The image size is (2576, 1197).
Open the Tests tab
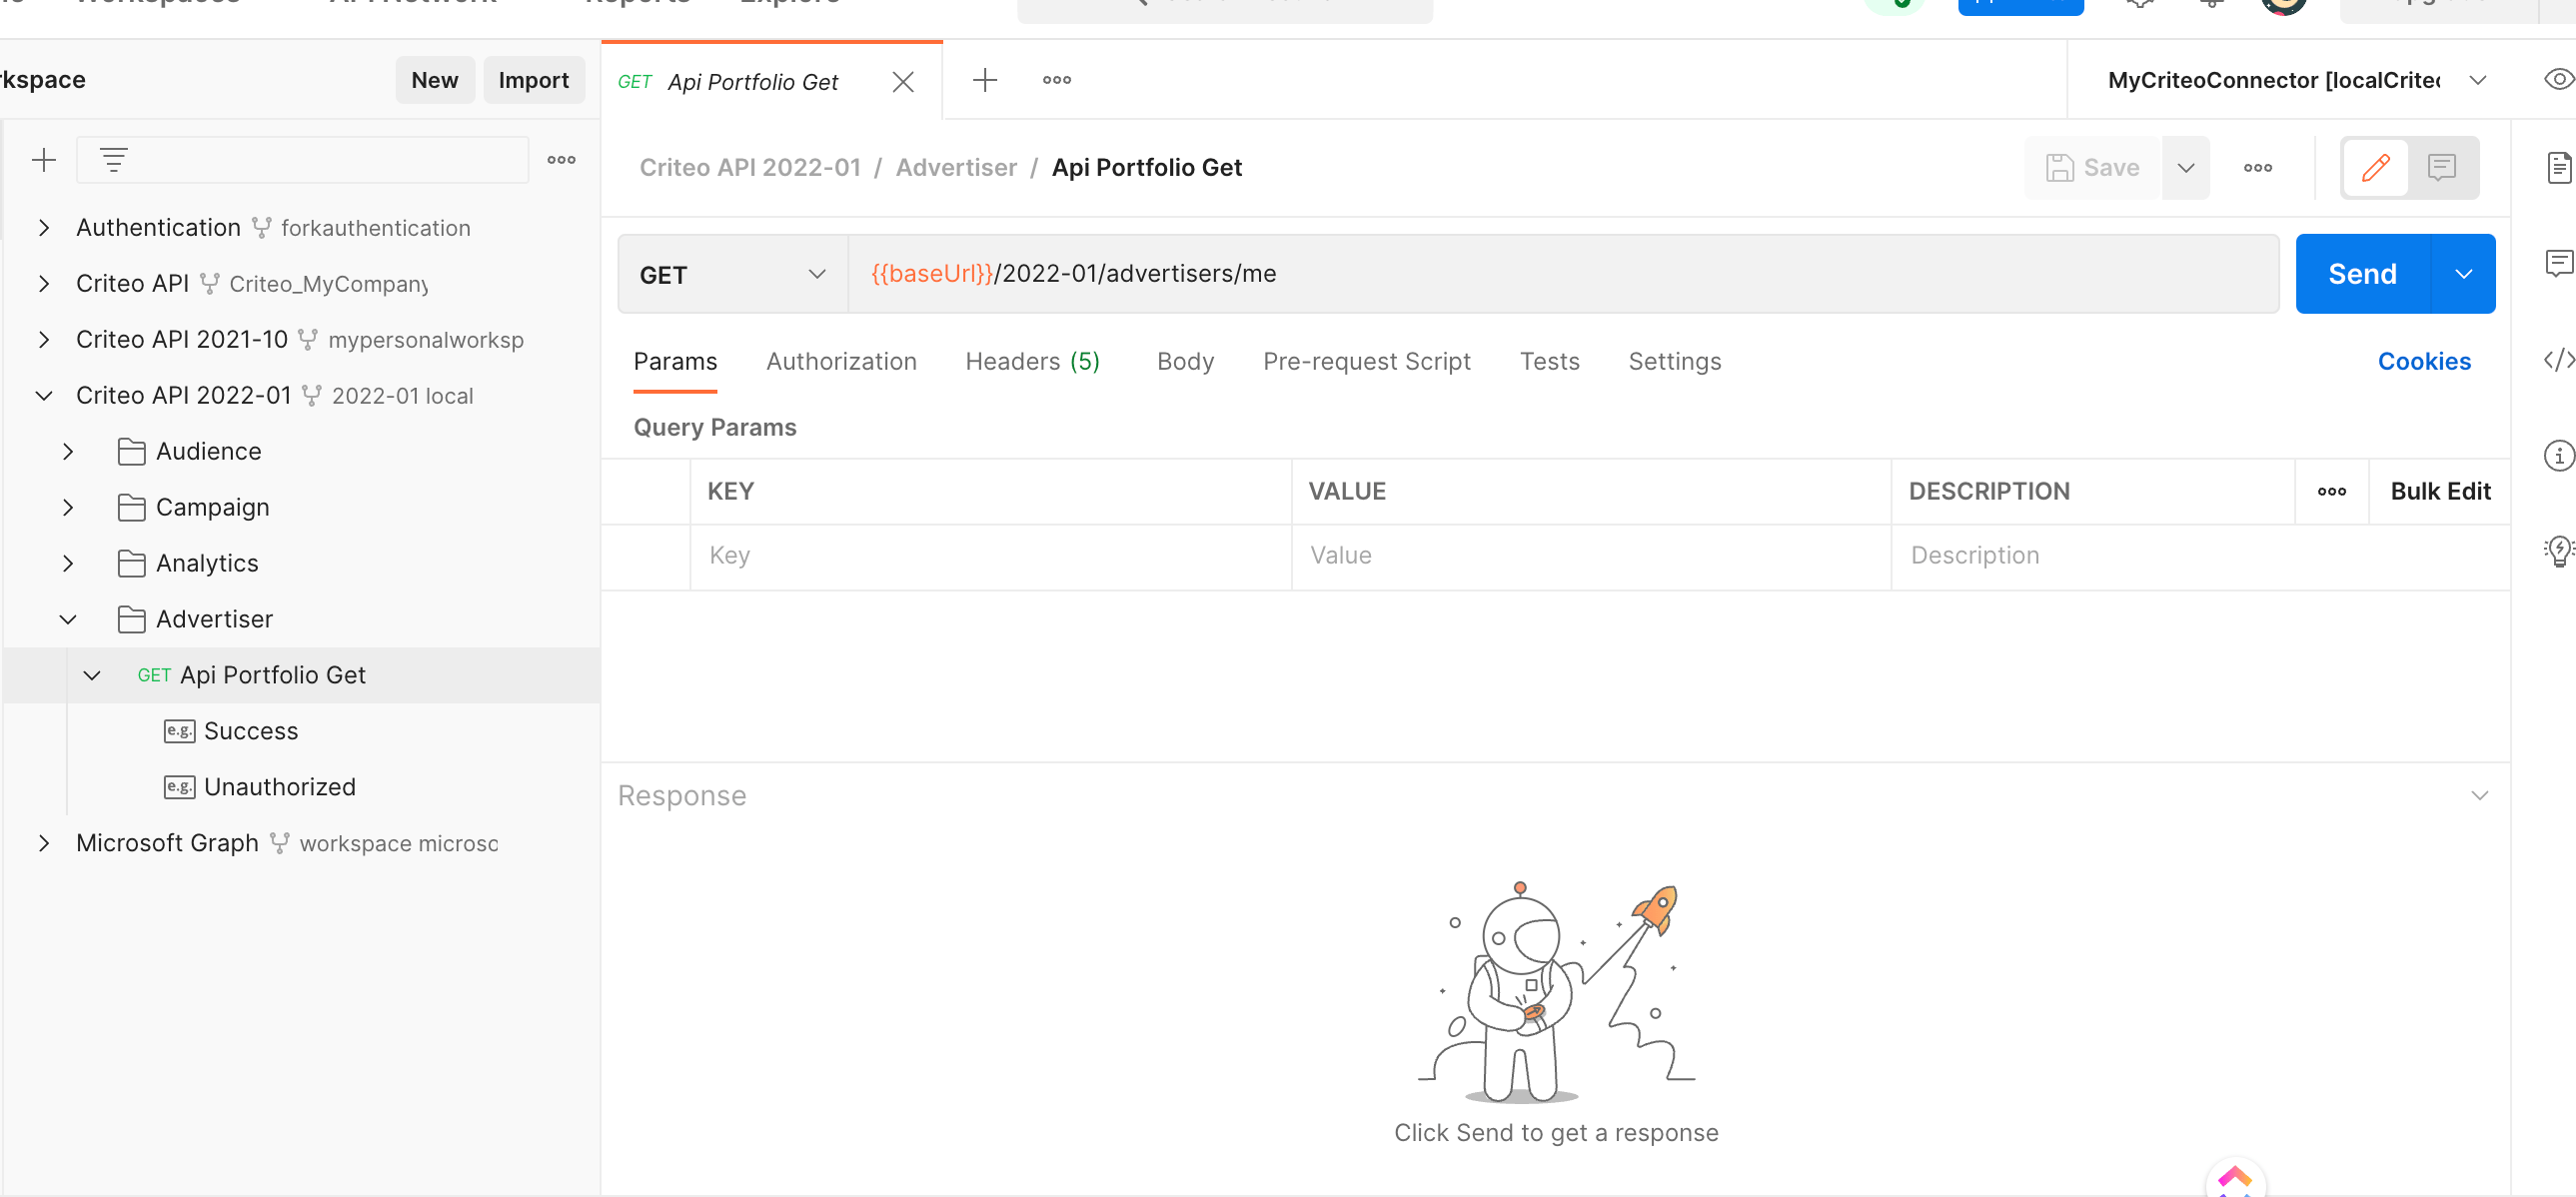(1549, 361)
